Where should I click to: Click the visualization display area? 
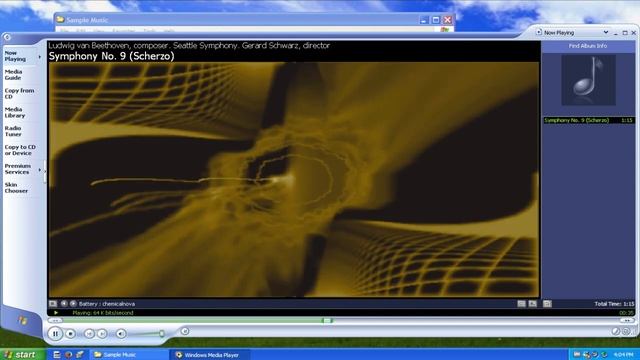tap(294, 180)
